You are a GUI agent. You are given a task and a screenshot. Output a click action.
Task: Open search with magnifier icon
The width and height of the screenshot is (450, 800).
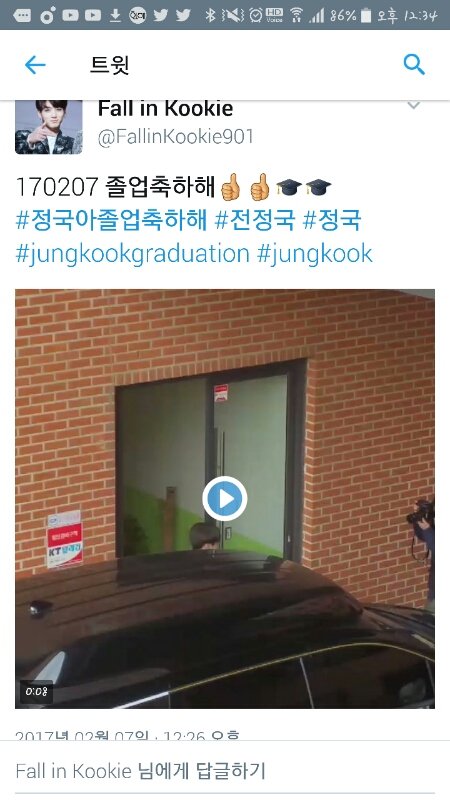[x=414, y=65]
